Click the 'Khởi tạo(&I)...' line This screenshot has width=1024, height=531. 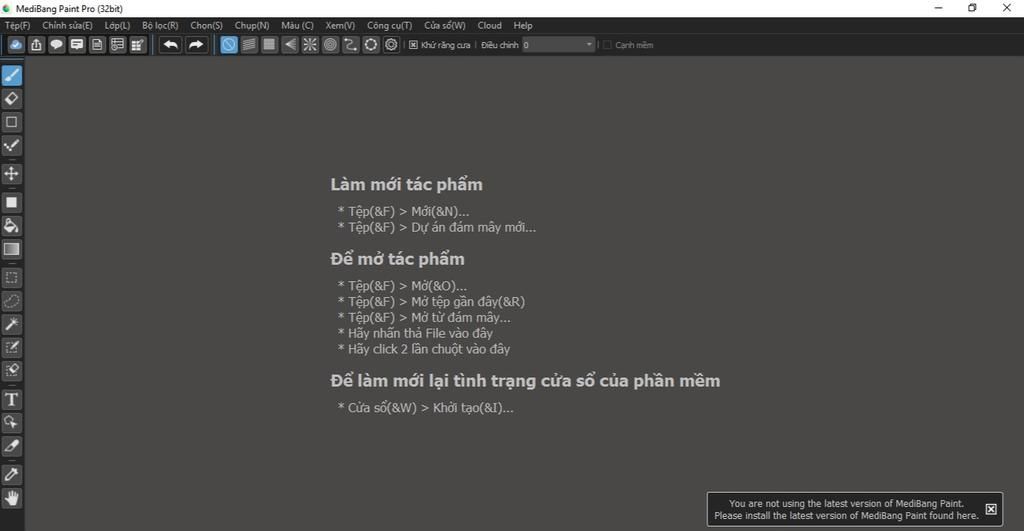pyautogui.click(x=473, y=408)
